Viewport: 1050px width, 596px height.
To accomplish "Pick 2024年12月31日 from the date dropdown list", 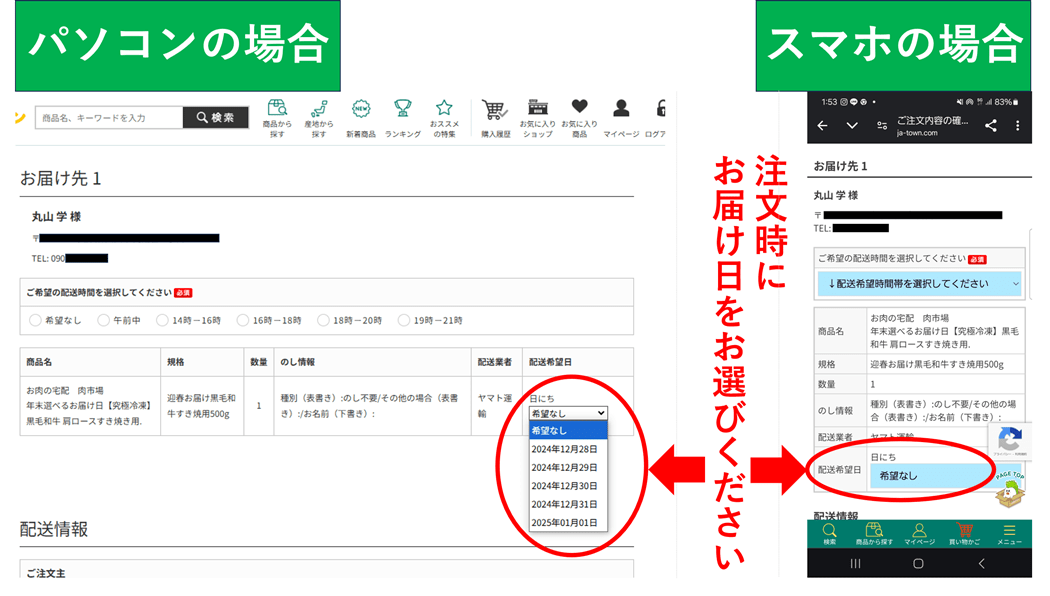I will point(564,504).
